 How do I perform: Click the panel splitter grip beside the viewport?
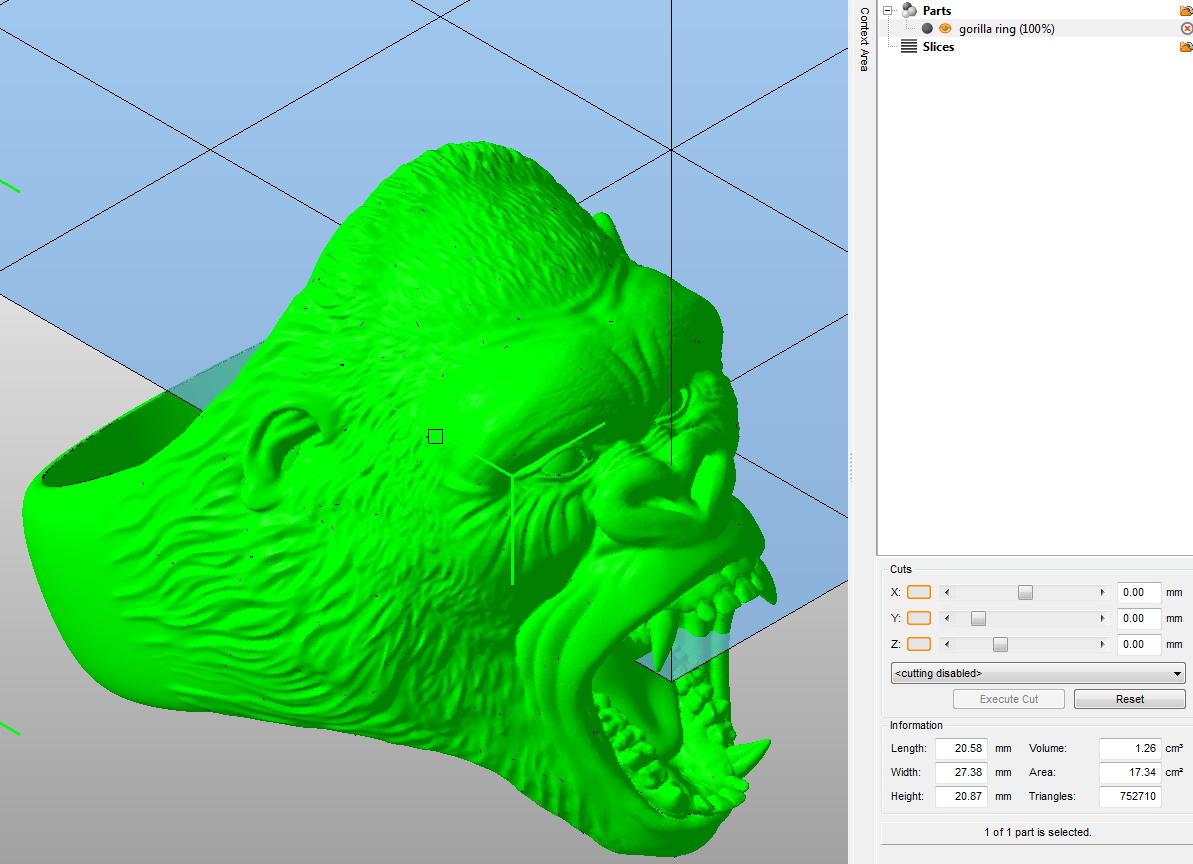click(x=851, y=468)
